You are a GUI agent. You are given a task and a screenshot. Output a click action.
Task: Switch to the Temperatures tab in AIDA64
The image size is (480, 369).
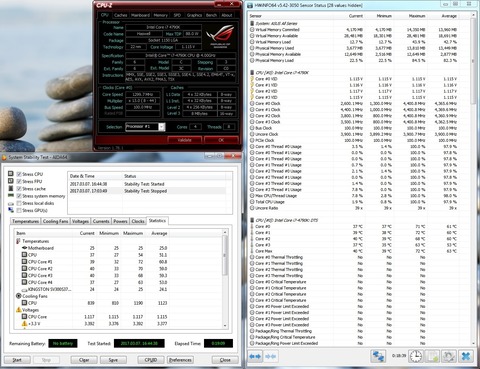tap(25, 221)
